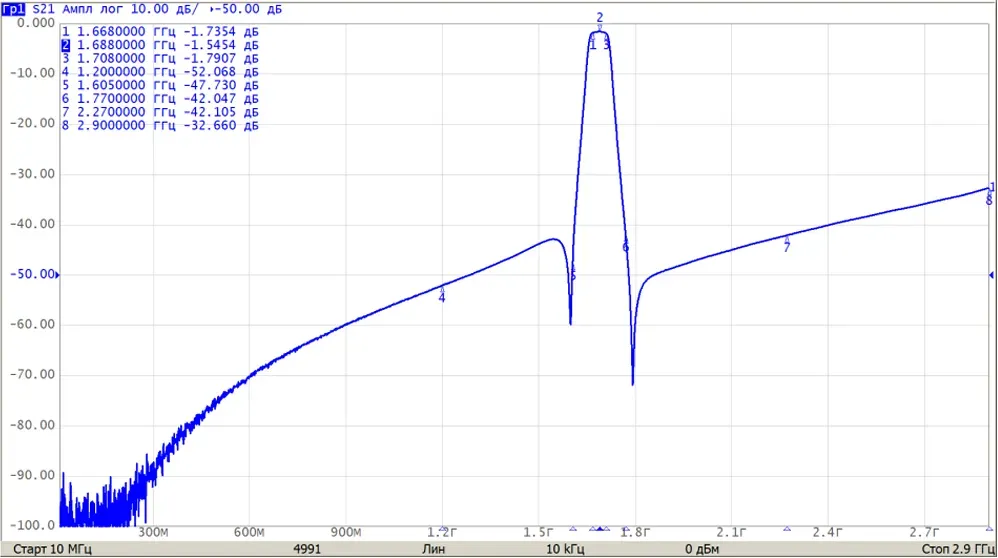Click marker 4 on the trace near 1.2 ГГц
This screenshot has width=998, height=558.
point(442,295)
